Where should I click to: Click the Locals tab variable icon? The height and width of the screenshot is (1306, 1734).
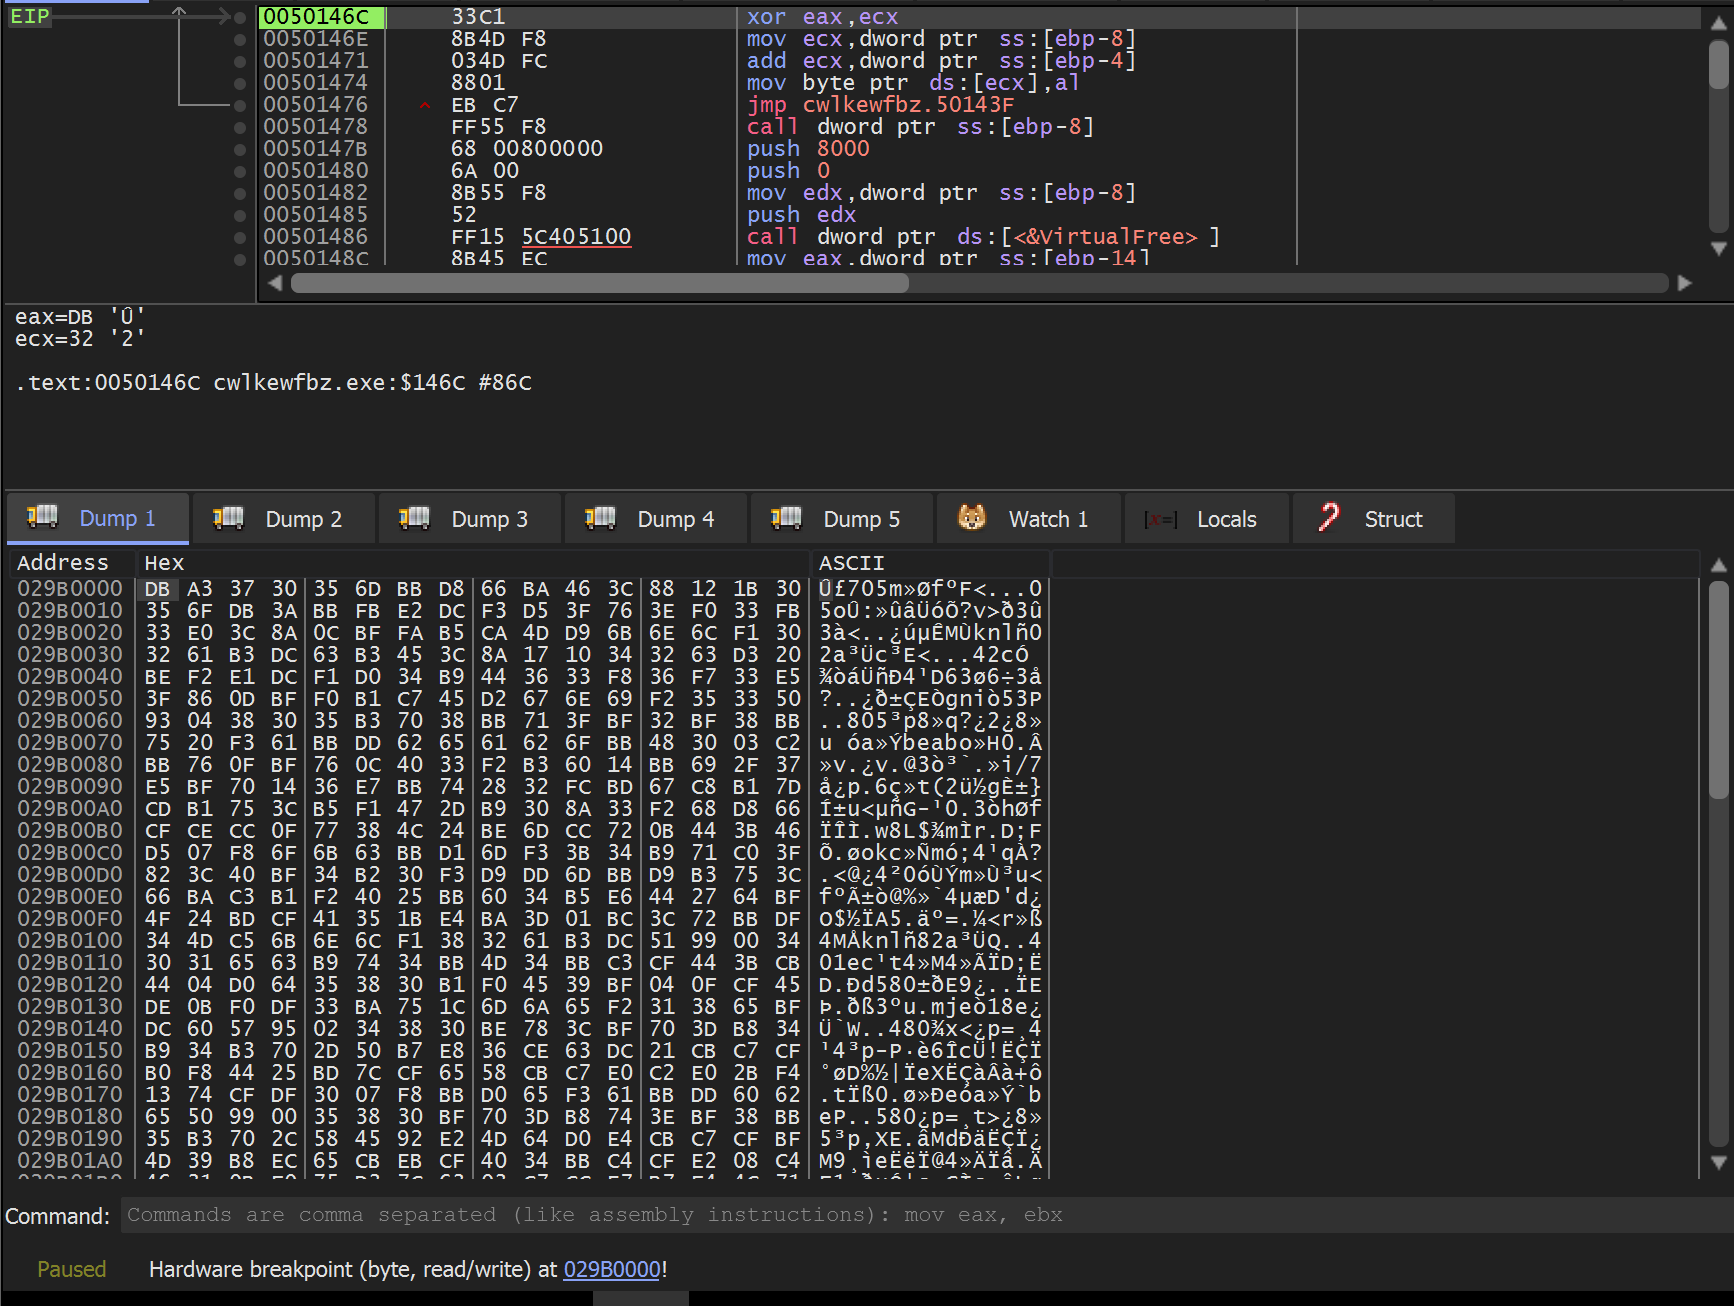(1160, 519)
